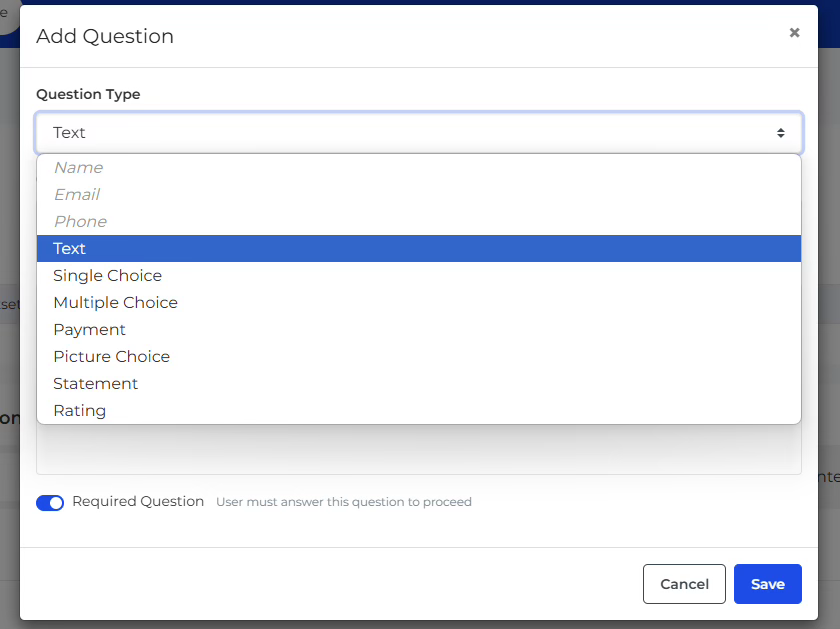Click the Question Type field label

[88, 94]
